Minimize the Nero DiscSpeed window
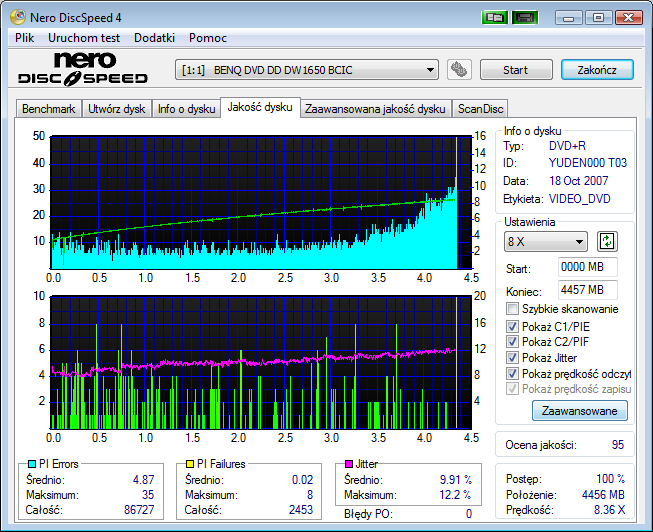Viewport: 653px width, 532px height. pyautogui.click(x=568, y=17)
